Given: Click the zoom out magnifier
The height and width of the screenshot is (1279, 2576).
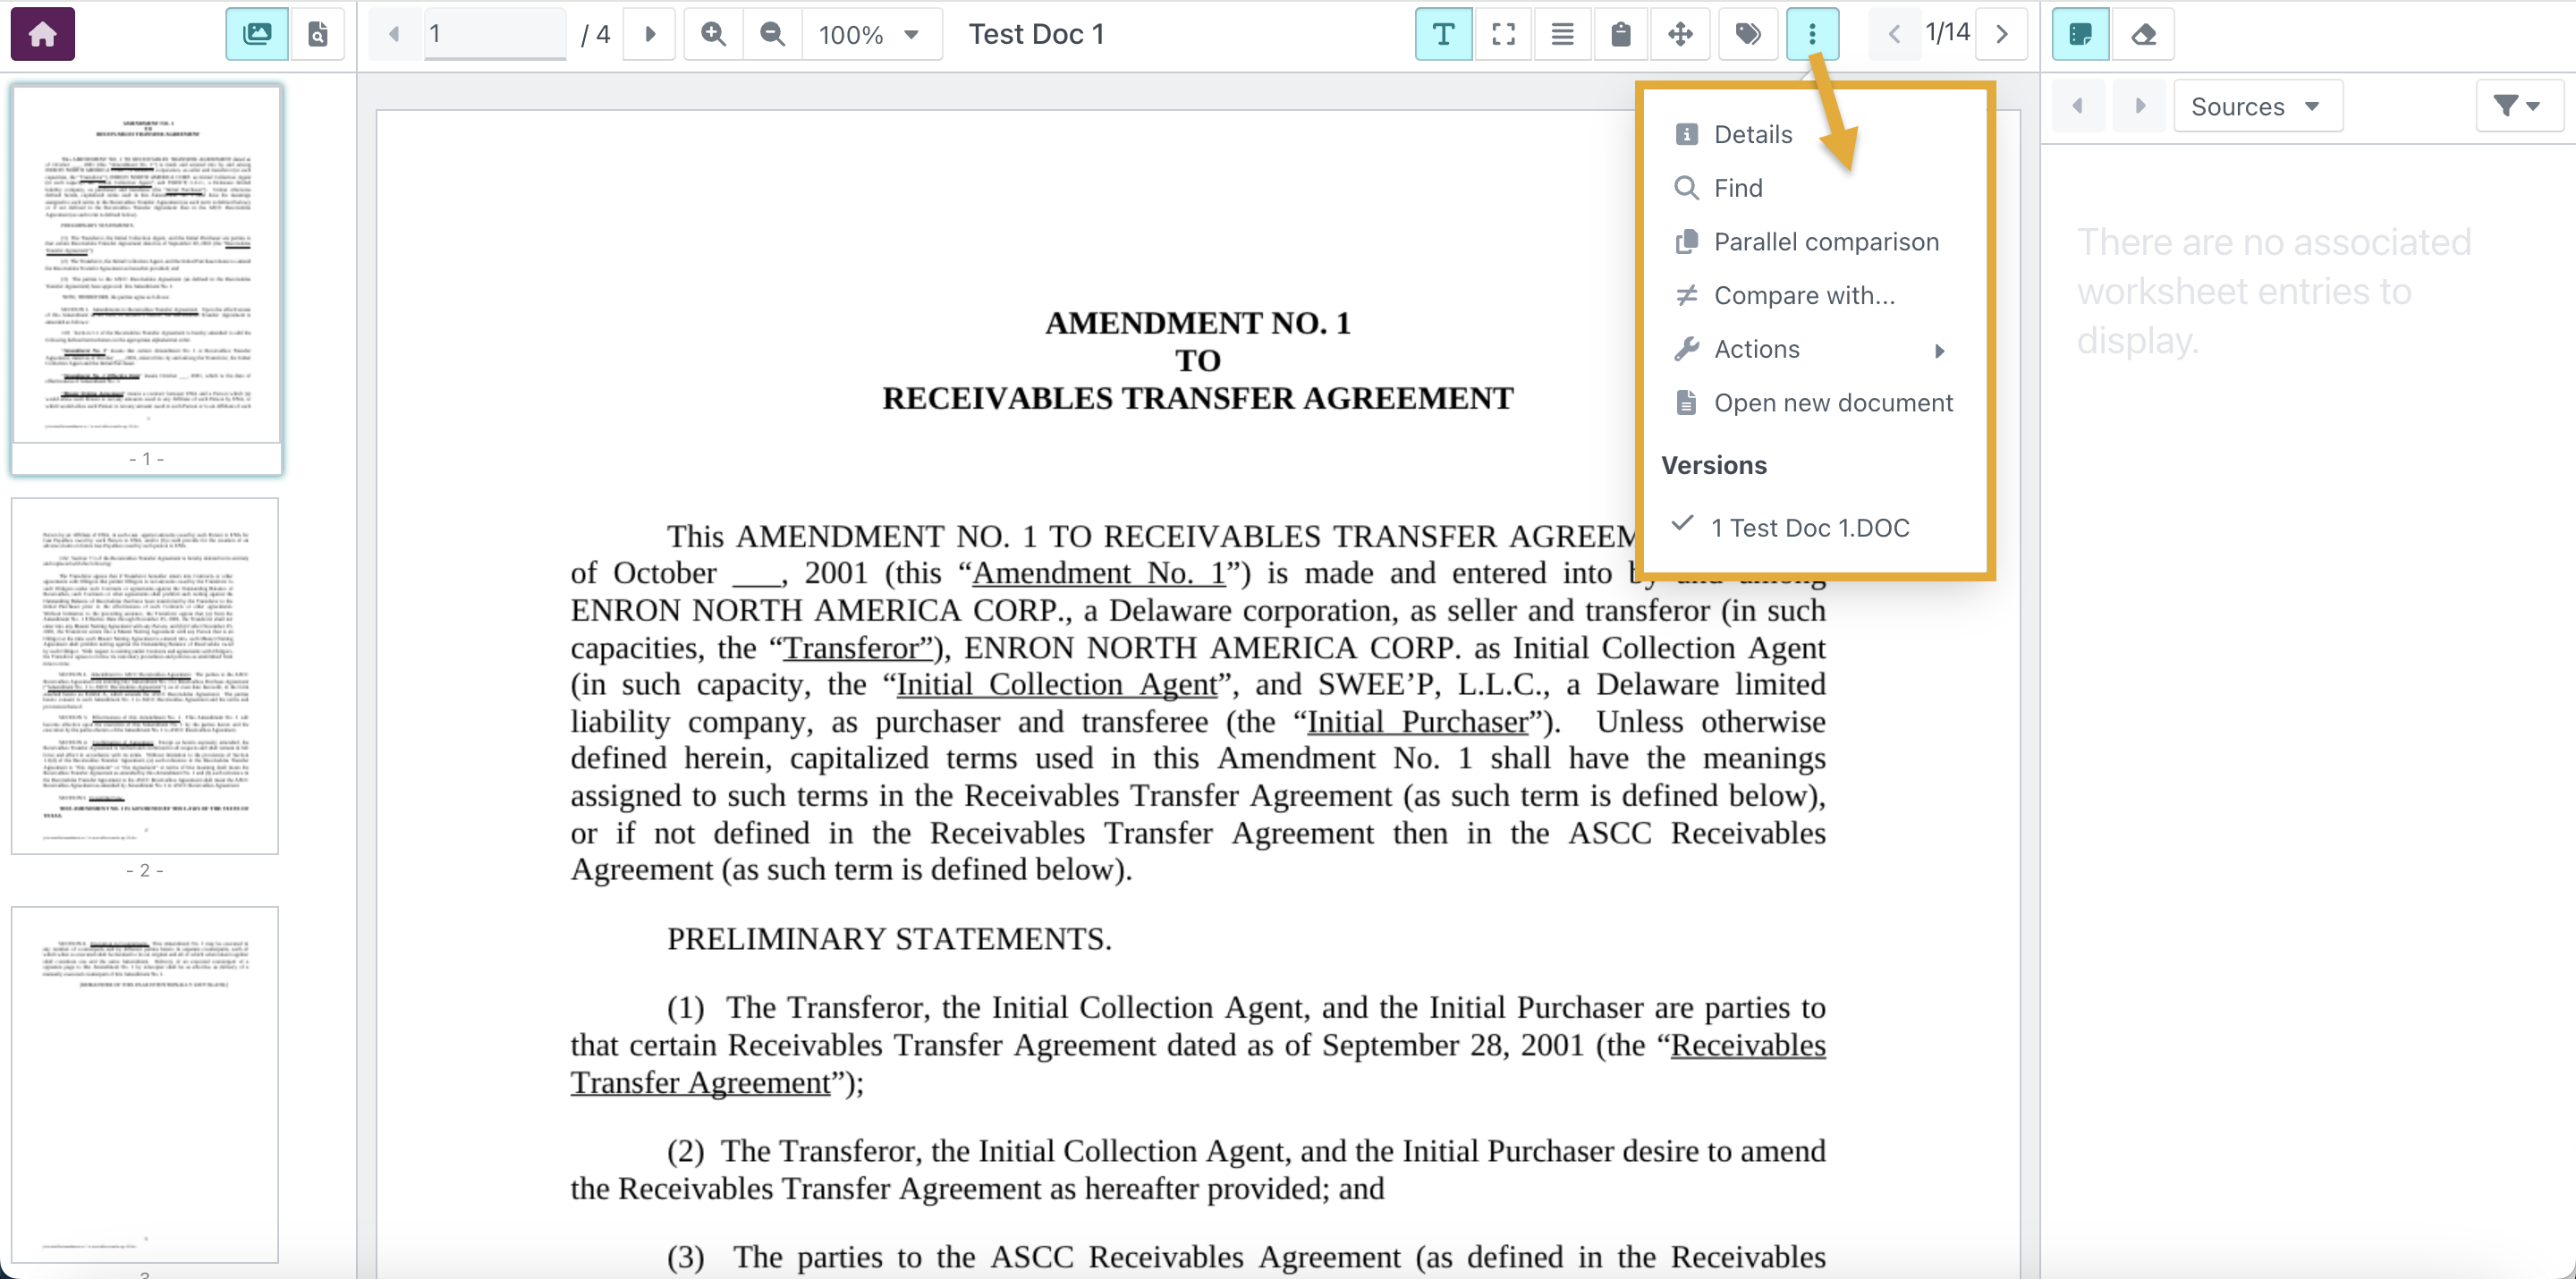Looking at the screenshot, I should [x=772, y=34].
